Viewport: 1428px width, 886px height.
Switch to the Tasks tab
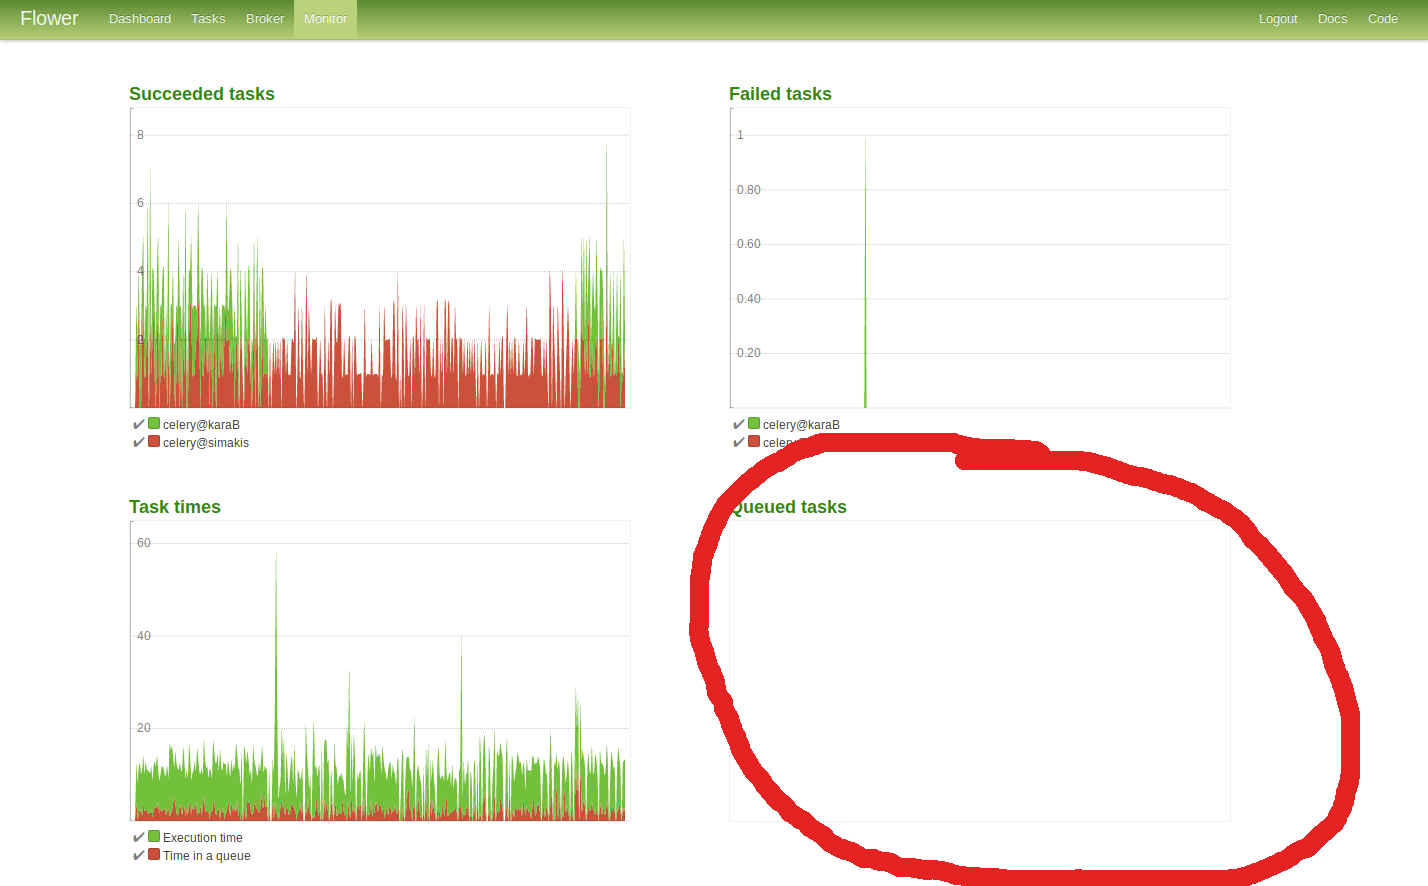[208, 19]
